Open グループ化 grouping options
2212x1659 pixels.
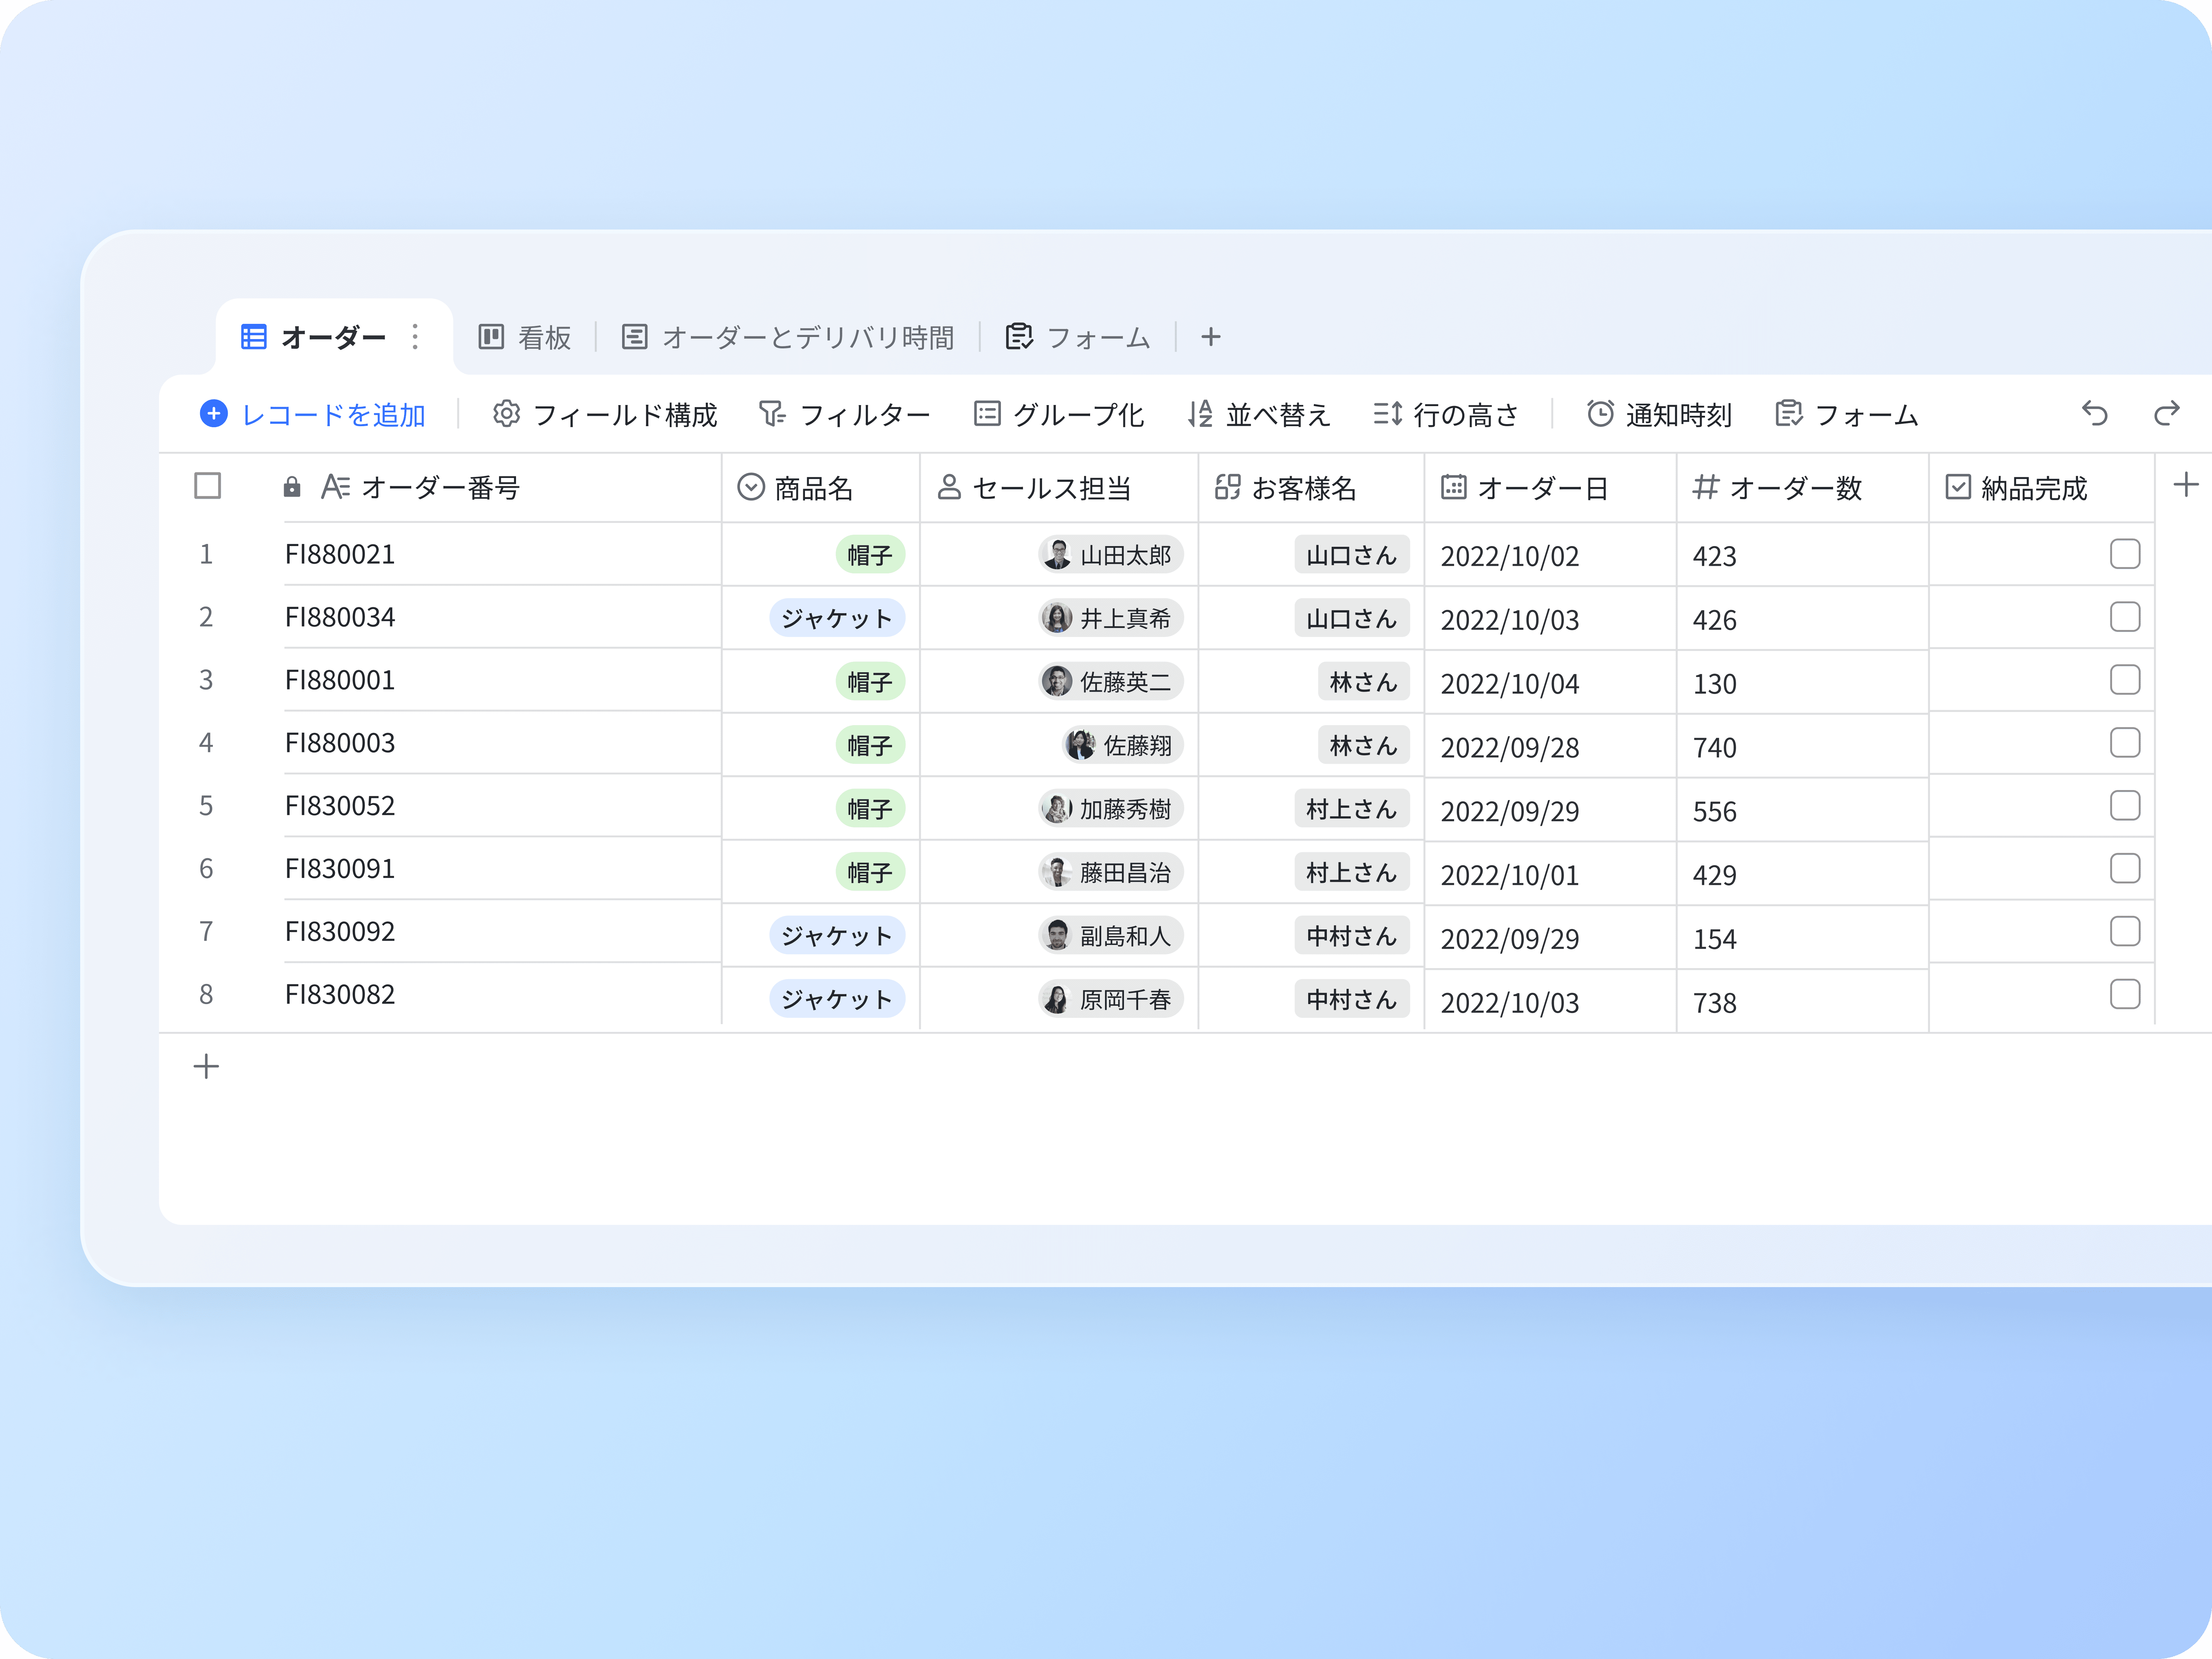click(x=1059, y=414)
